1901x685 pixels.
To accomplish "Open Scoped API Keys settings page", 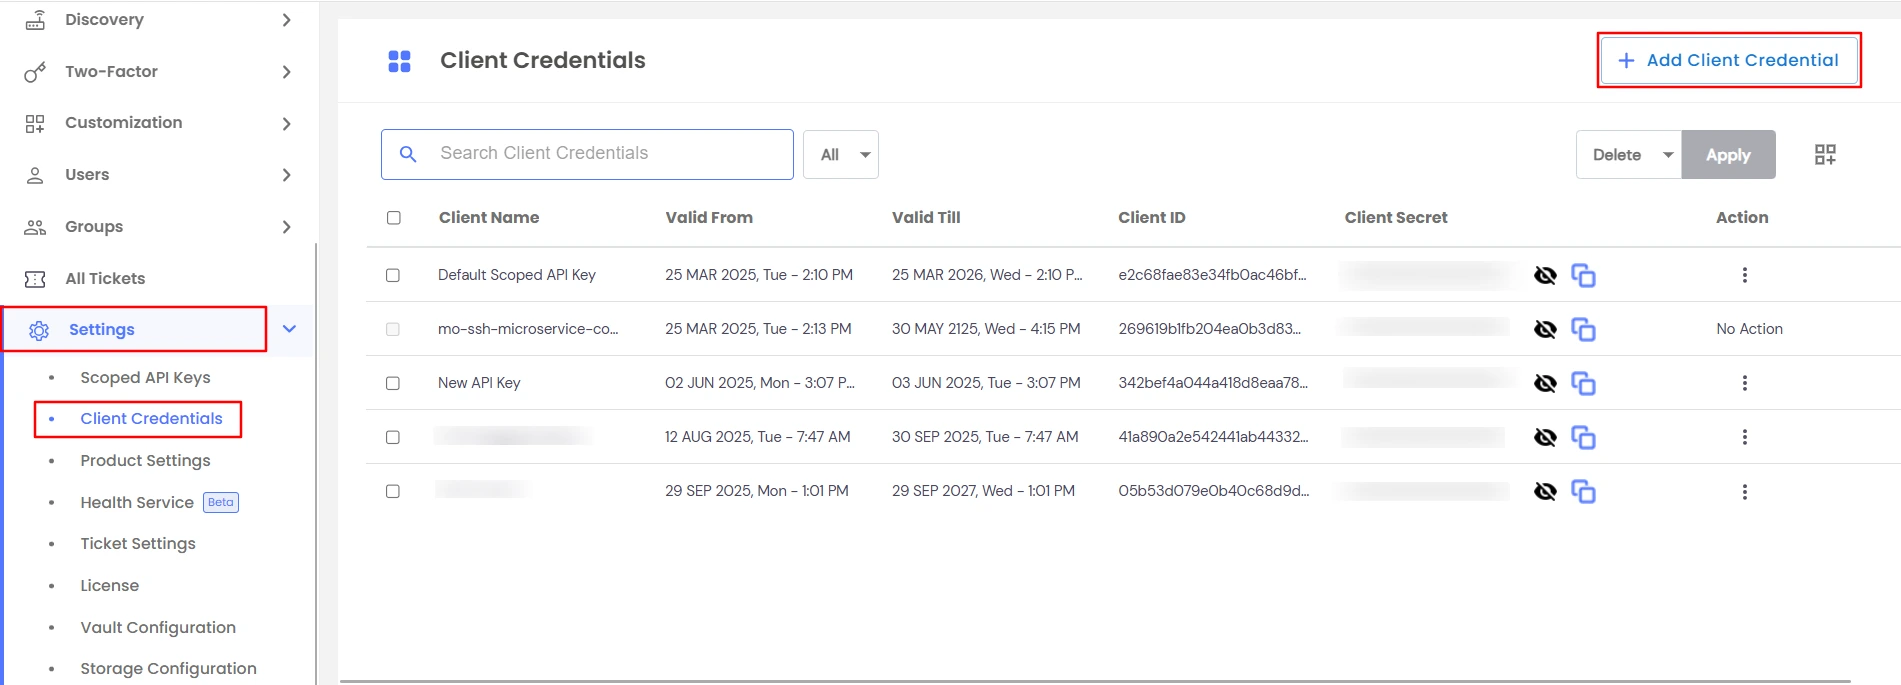I will 145,378.
